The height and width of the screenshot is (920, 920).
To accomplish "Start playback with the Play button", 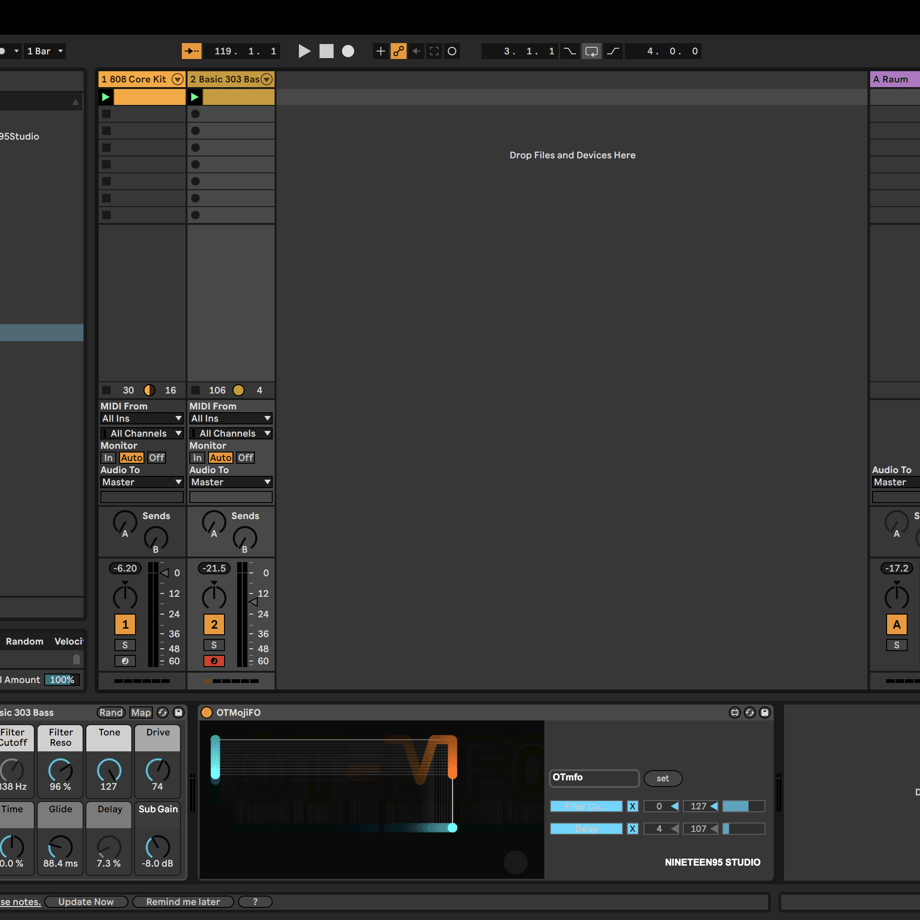I will tap(304, 51).
